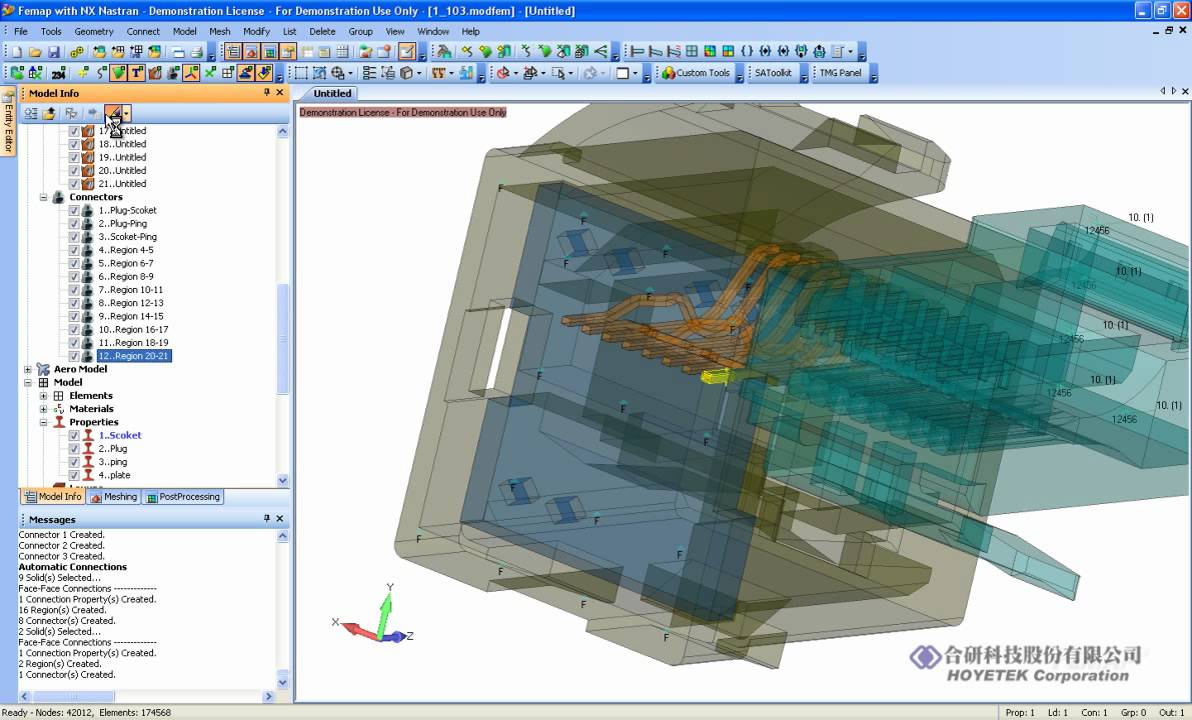
Task: Click the white color swatch in toolbar
Action: click(x=623, y=73)
